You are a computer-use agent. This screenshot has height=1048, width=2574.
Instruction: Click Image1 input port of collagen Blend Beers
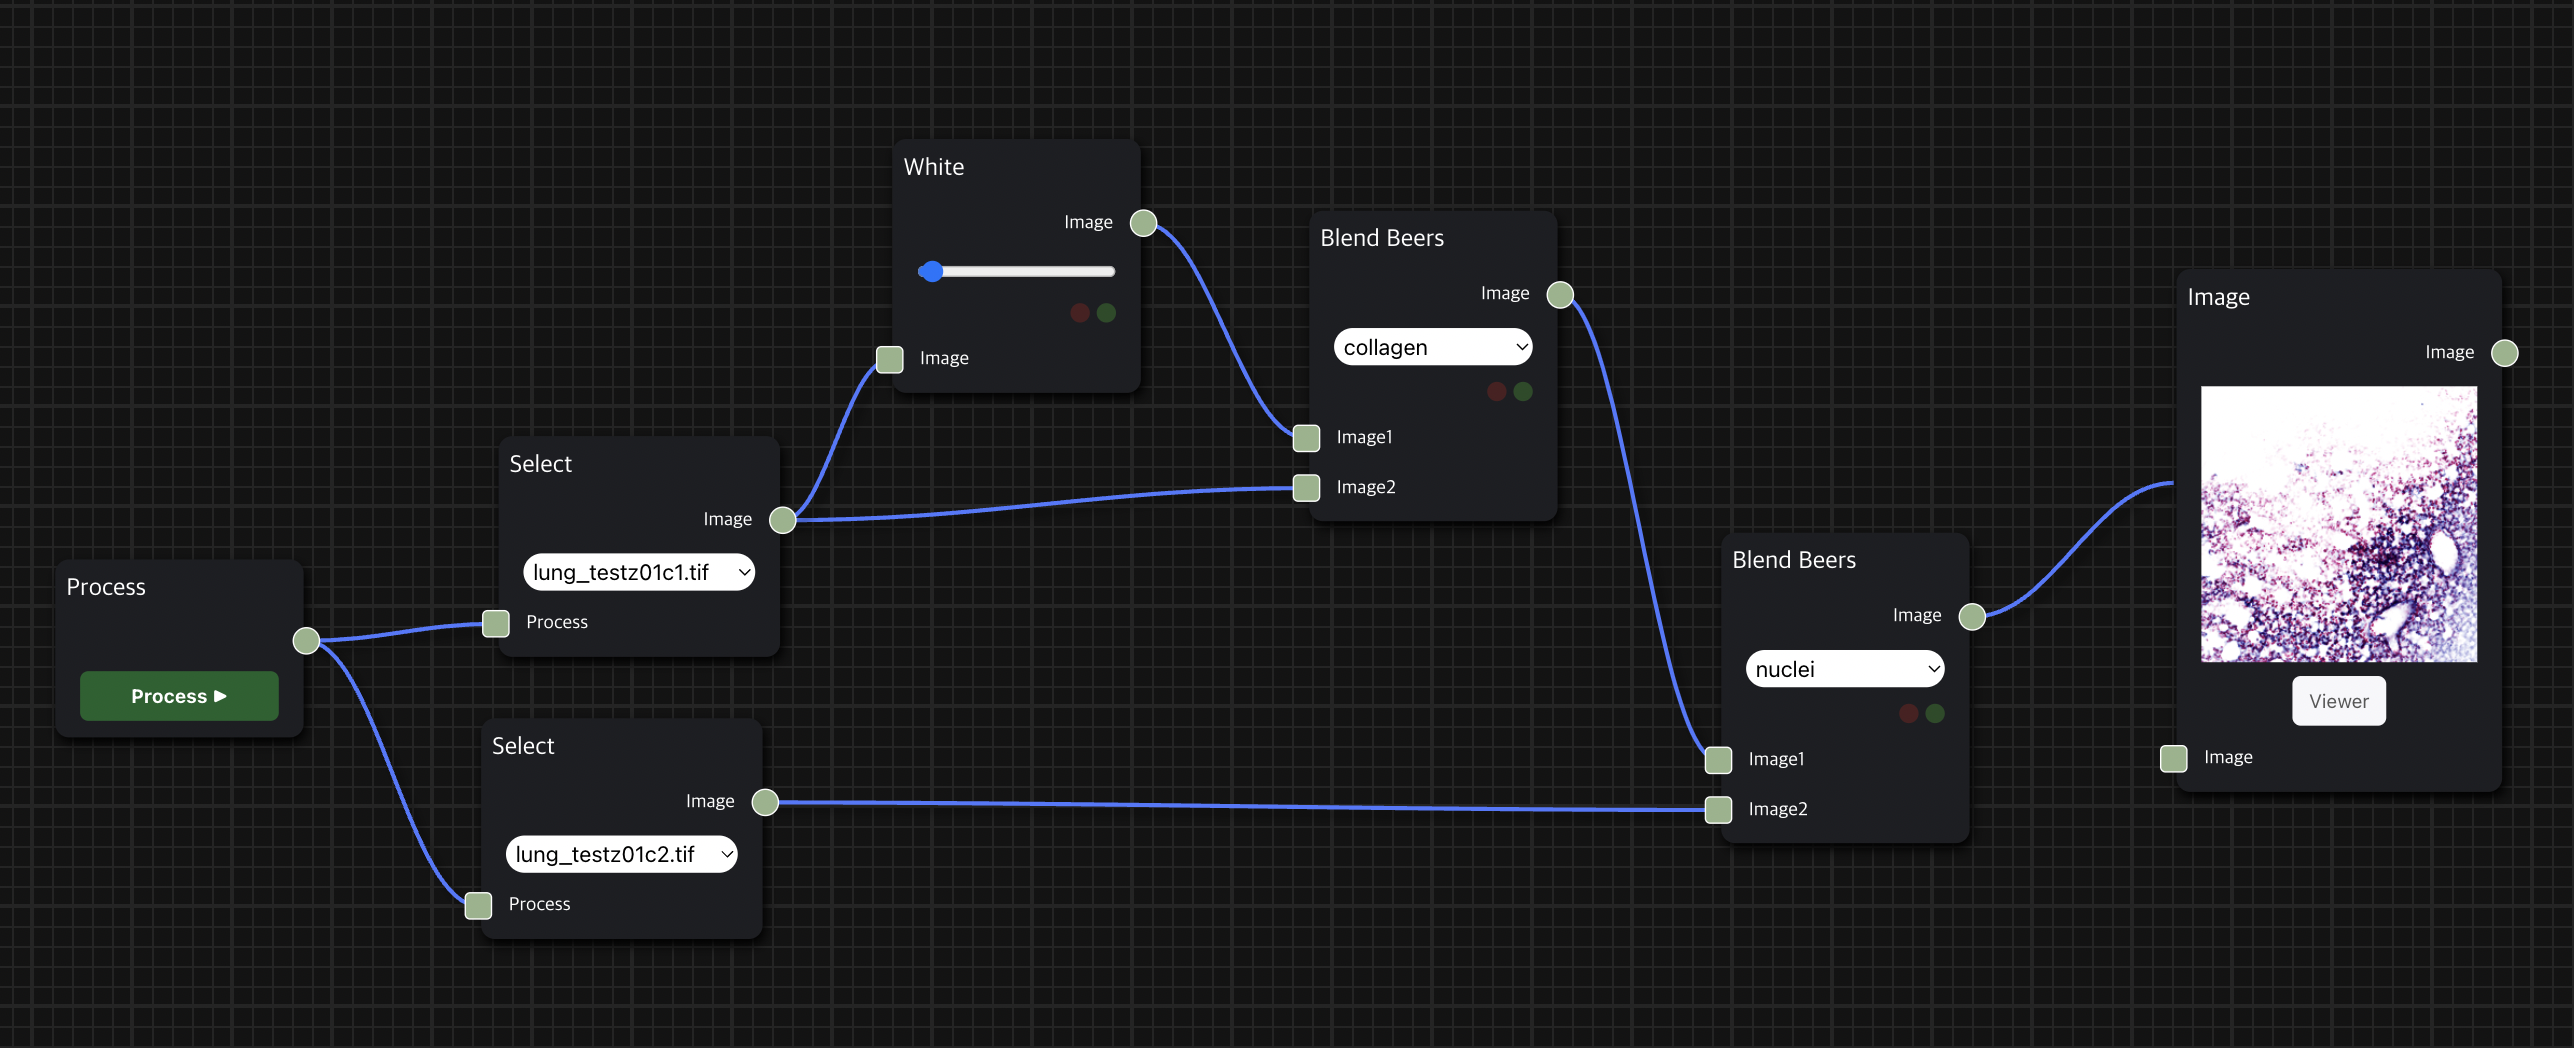coord(1307,438)
